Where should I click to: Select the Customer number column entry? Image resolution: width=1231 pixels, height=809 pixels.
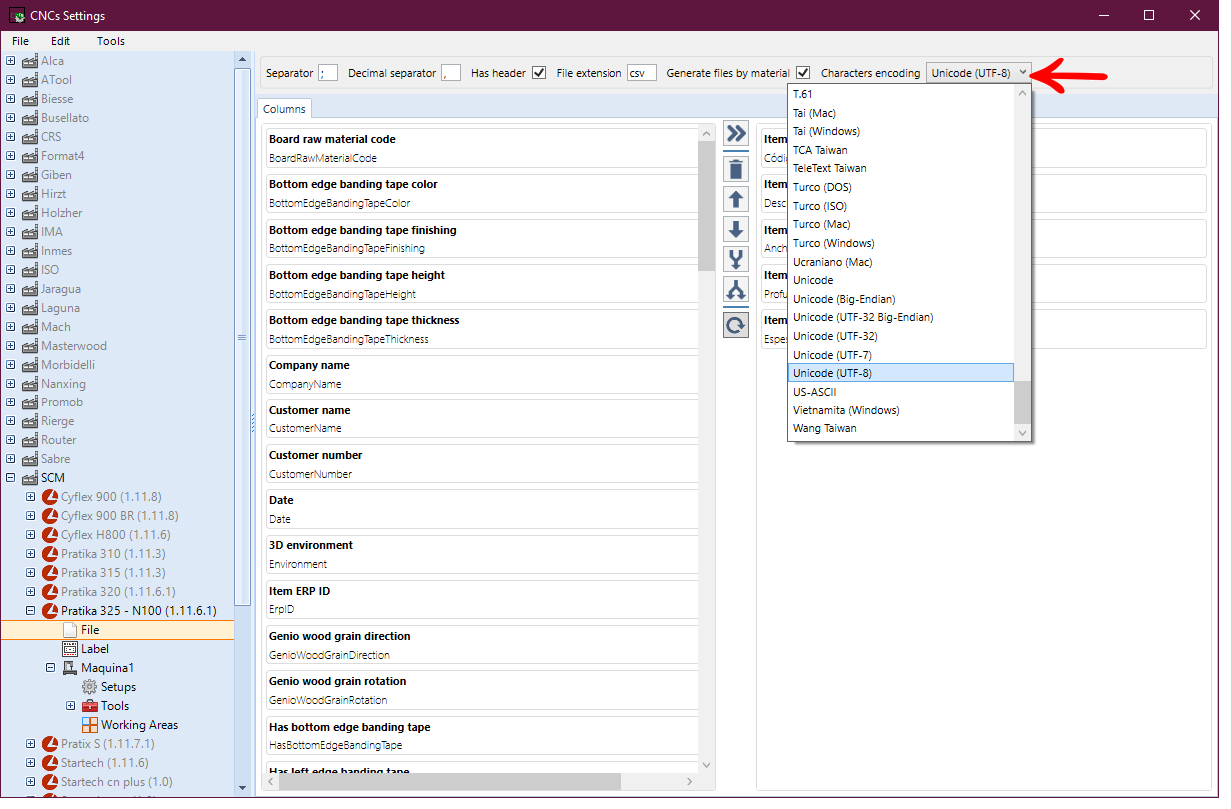click(480, 465)
